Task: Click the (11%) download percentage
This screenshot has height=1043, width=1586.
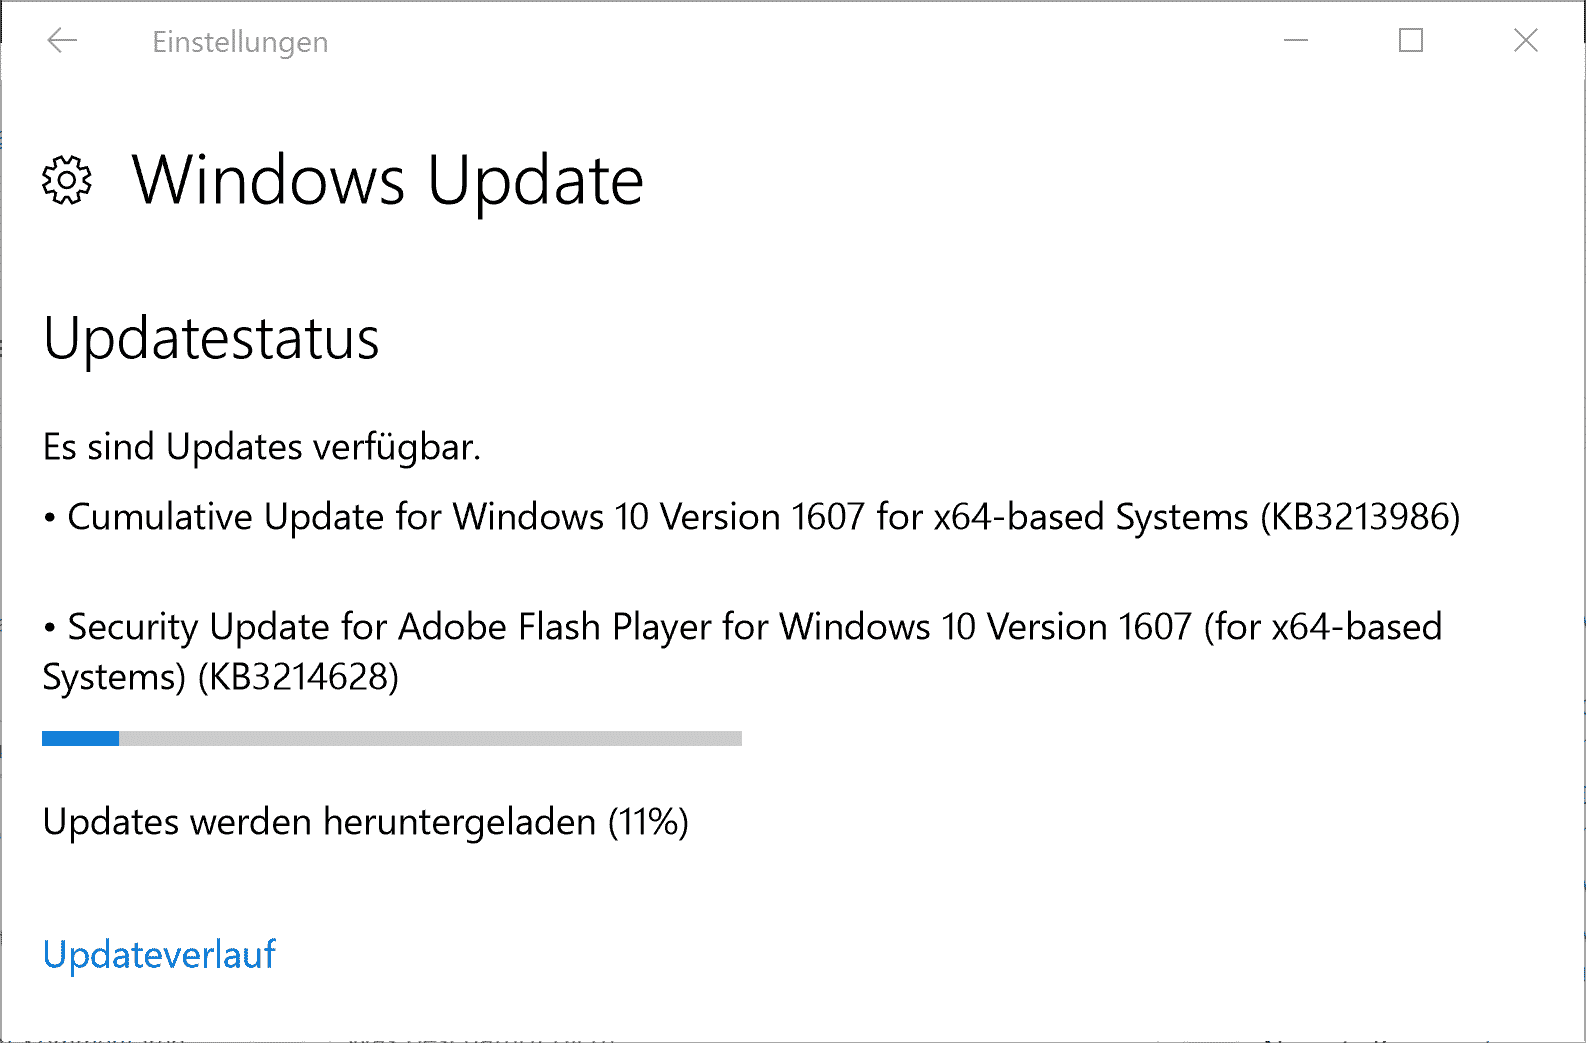Action: pos(648,822)
